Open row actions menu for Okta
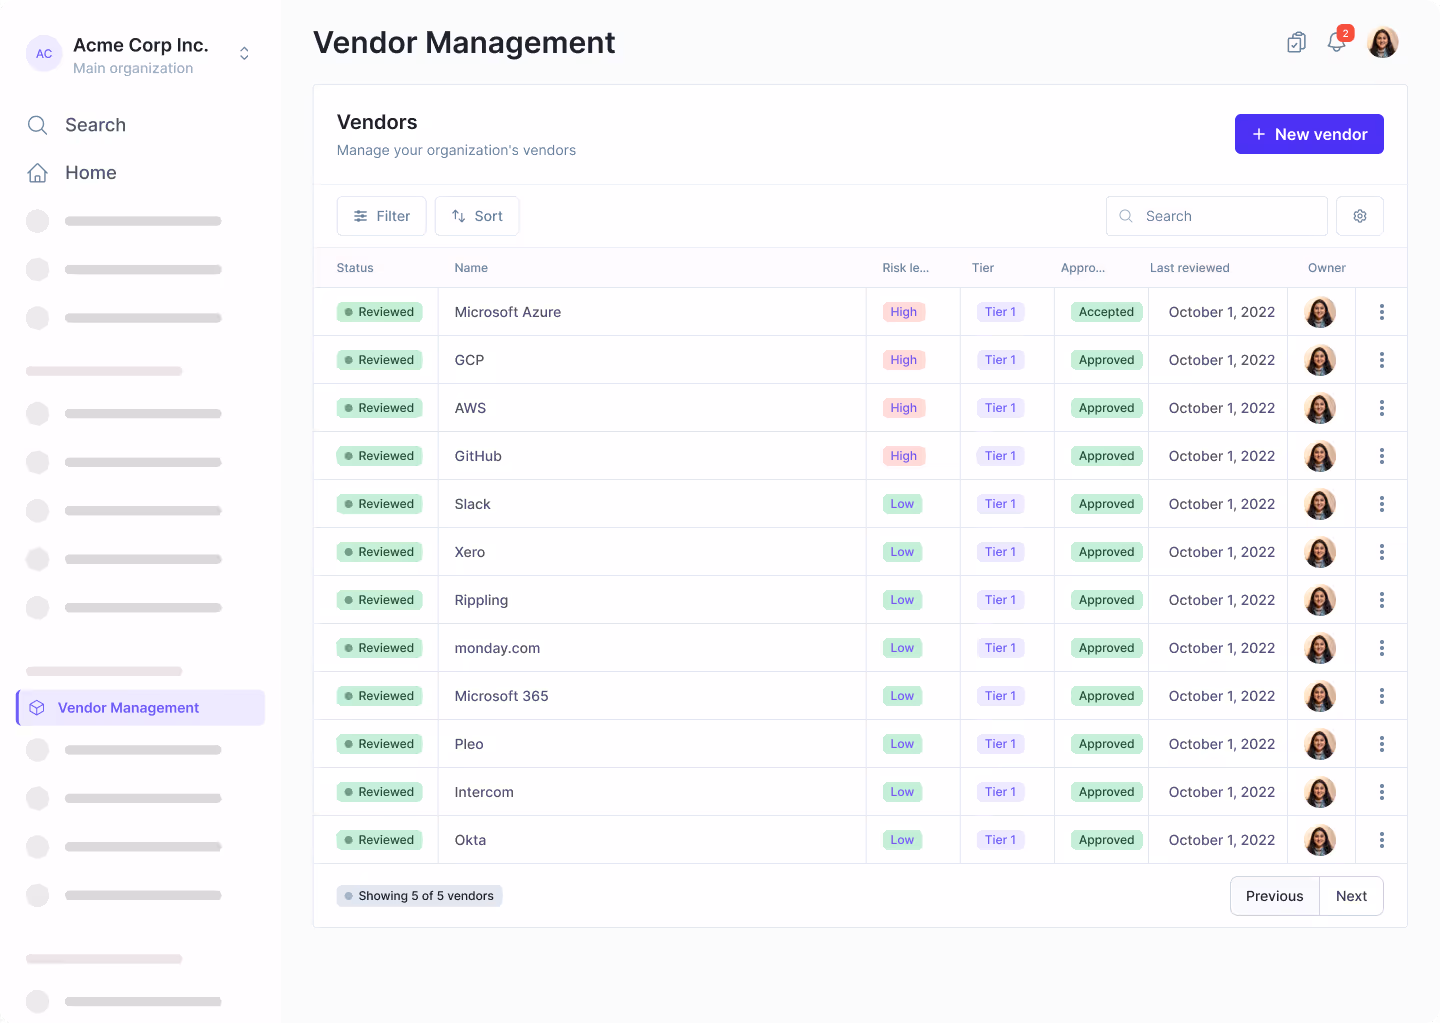Screen dimensions: 1440x1023 (1382, 840)
